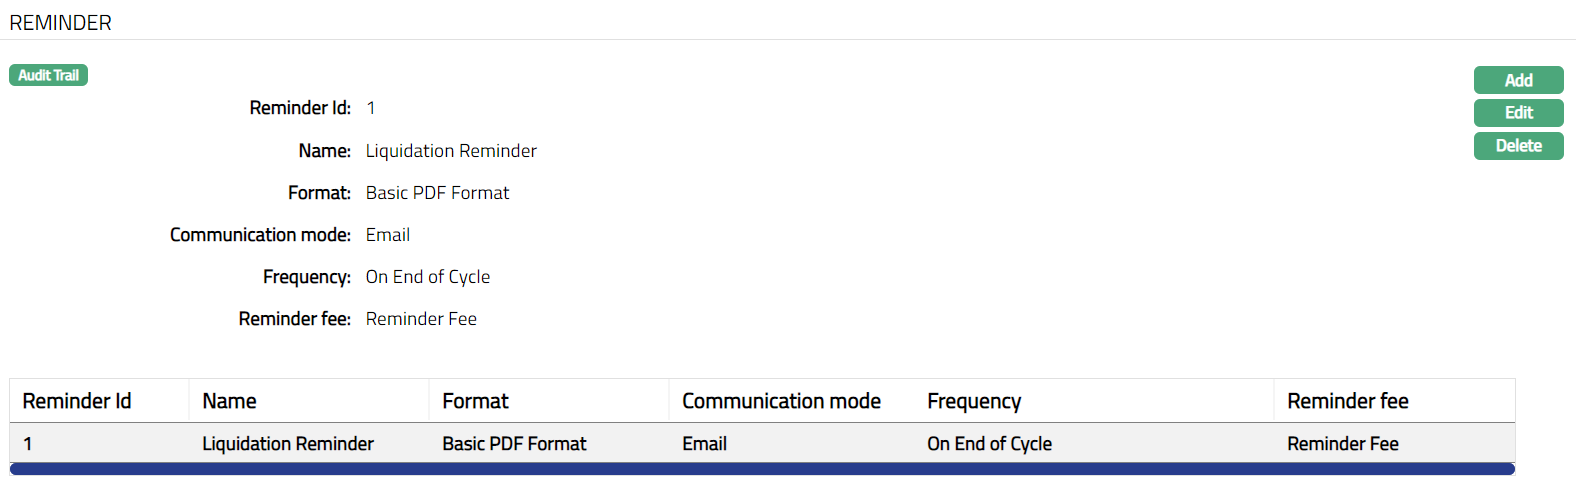Viewport: 1577px width, 501px height.
Task: Sort table by Reminder Id column header
Action: click(77, 401)
